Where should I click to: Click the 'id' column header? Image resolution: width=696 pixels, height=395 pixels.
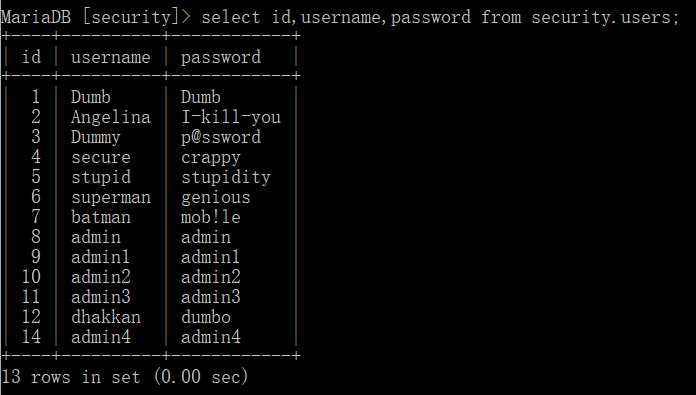click(31, 57)
